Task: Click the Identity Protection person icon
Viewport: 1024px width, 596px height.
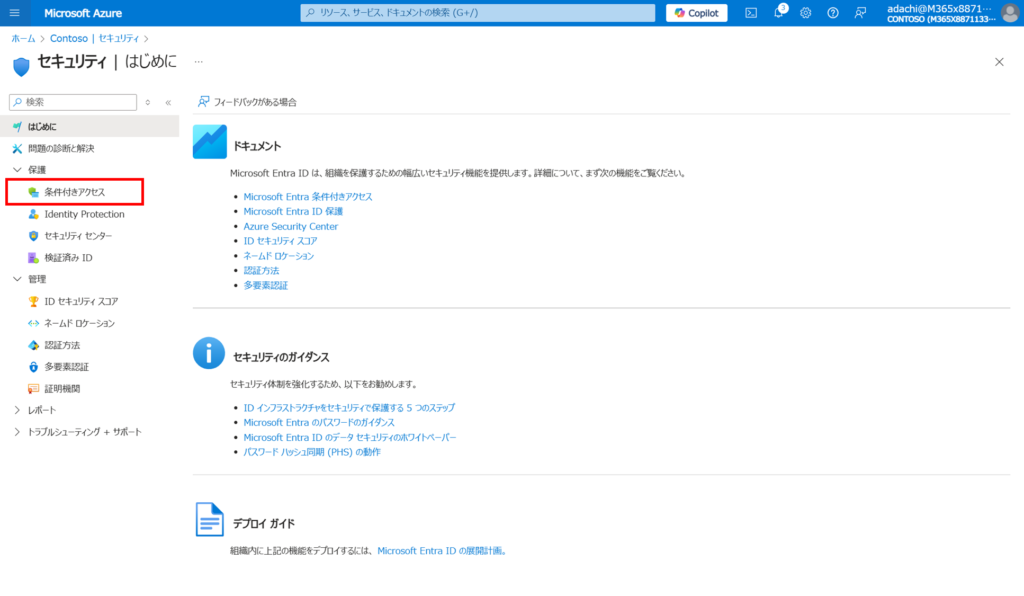Action: 33,214
